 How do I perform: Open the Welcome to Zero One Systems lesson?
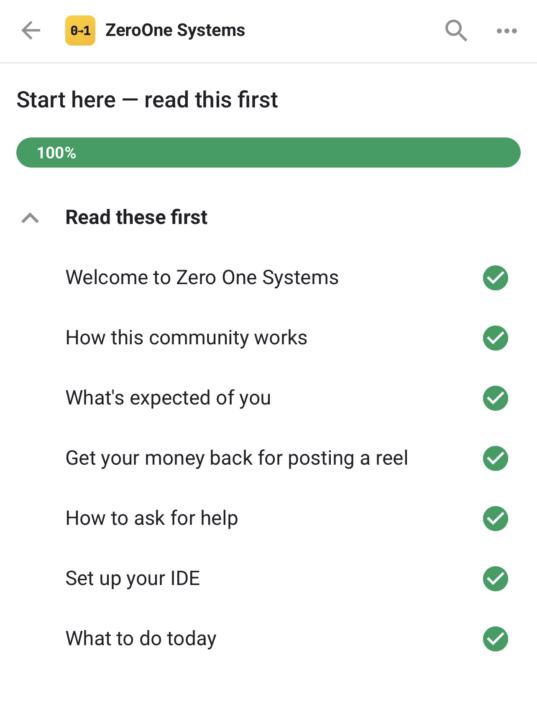(x=202, y=277)
